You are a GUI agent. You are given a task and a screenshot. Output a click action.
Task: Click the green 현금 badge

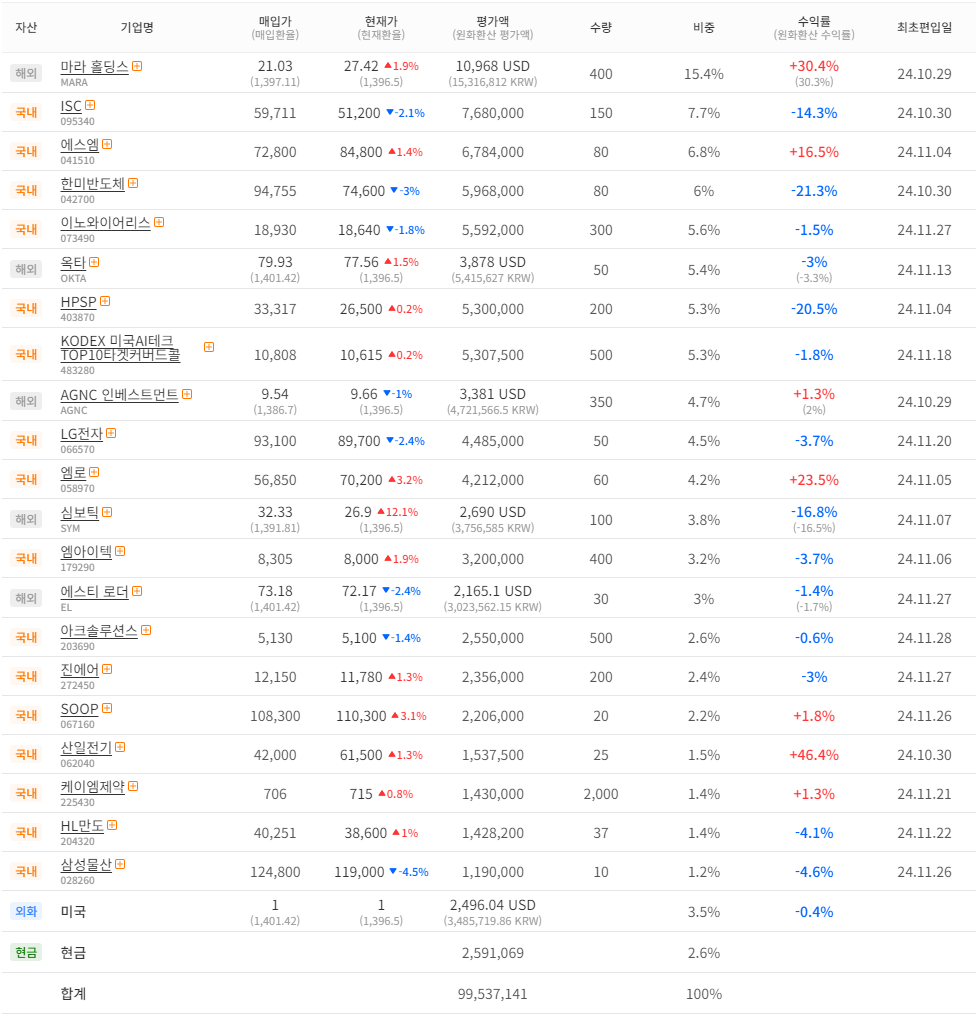[x=26, y=952]
